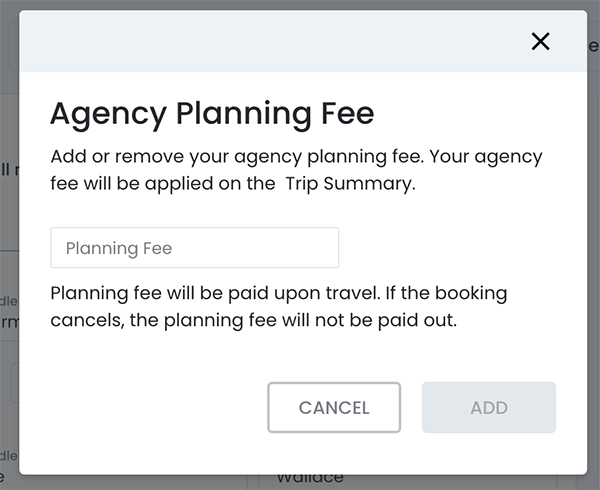Click the 'Add or remove your agency' description
600x490 pixels.
[x=160, y=158]
